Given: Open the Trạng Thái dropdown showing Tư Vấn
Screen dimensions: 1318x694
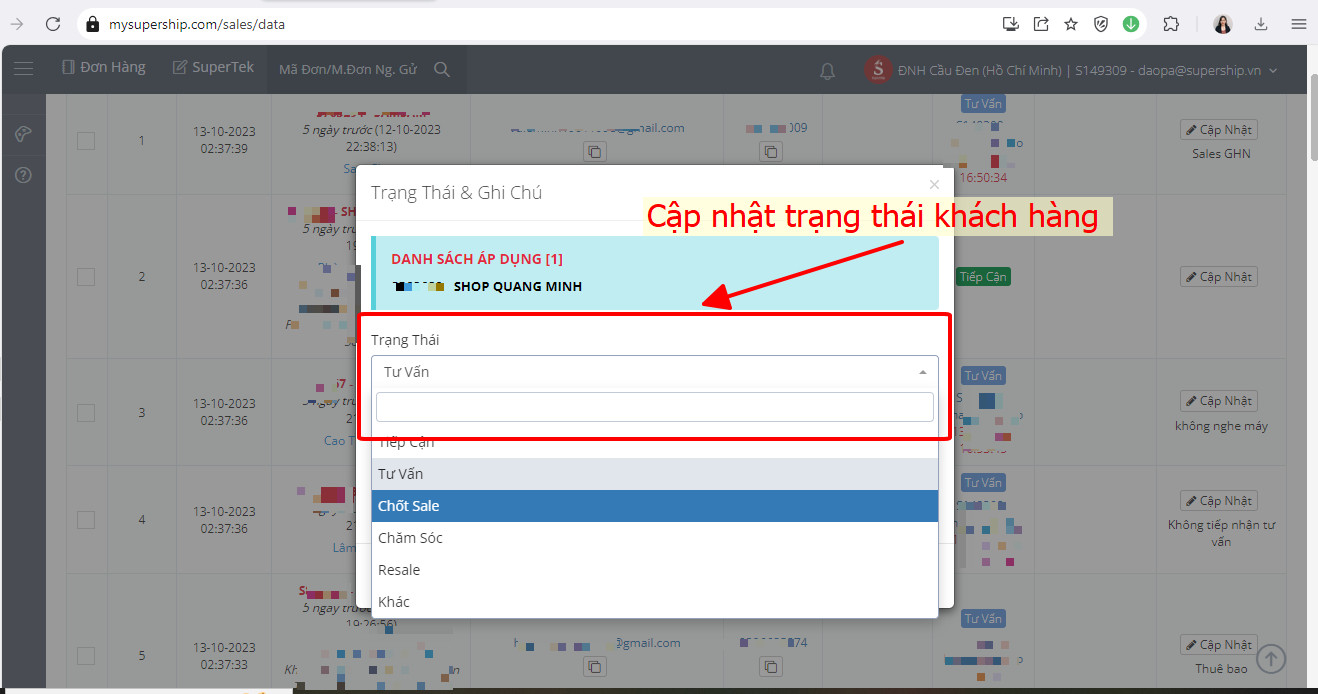Looking at the screenshot, I should [654, 371].
